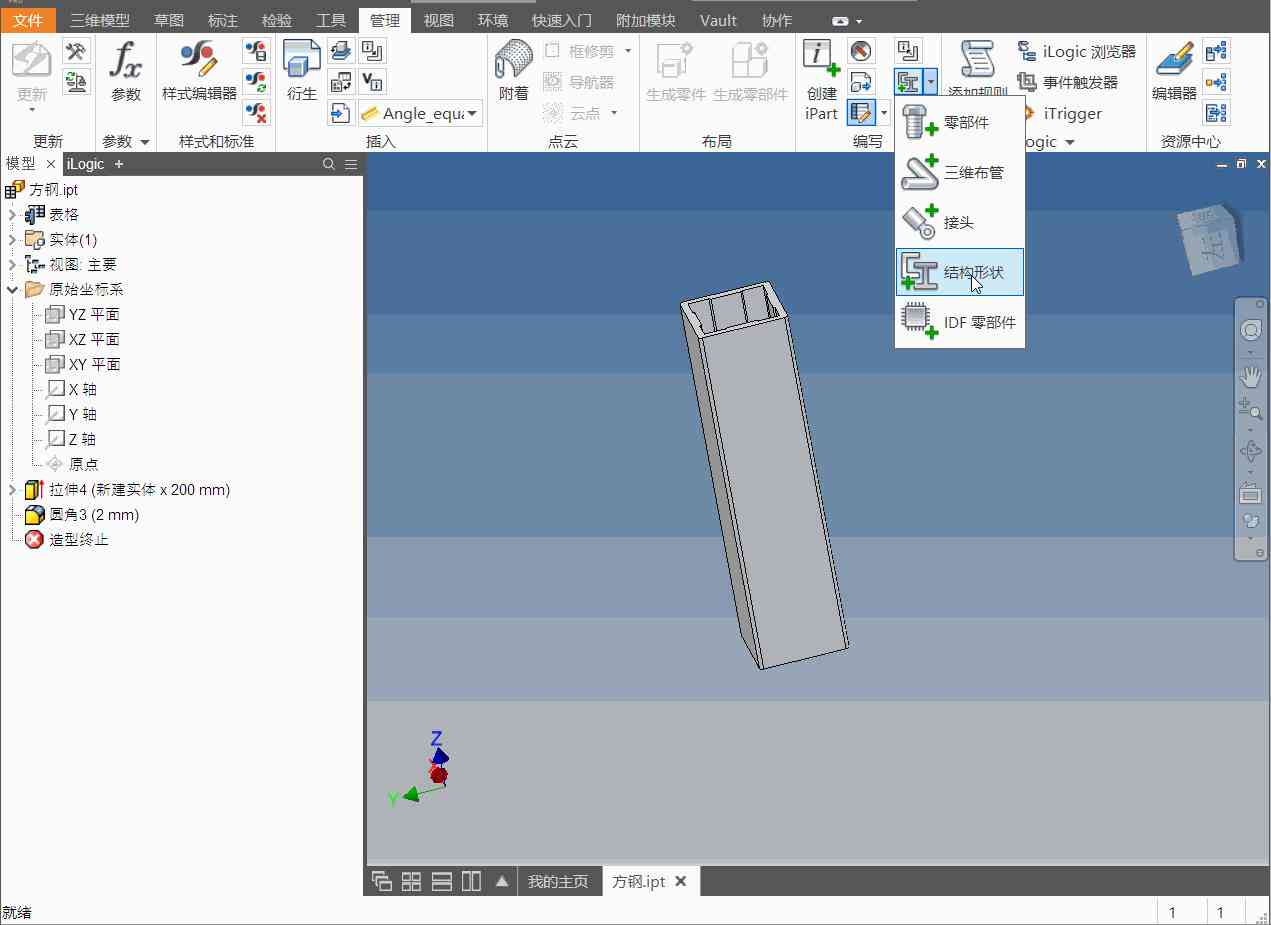Viewport: 1271px width, 925px height.
Task: Click the 附着 attach point cloud tool
Action: [513, 72]
